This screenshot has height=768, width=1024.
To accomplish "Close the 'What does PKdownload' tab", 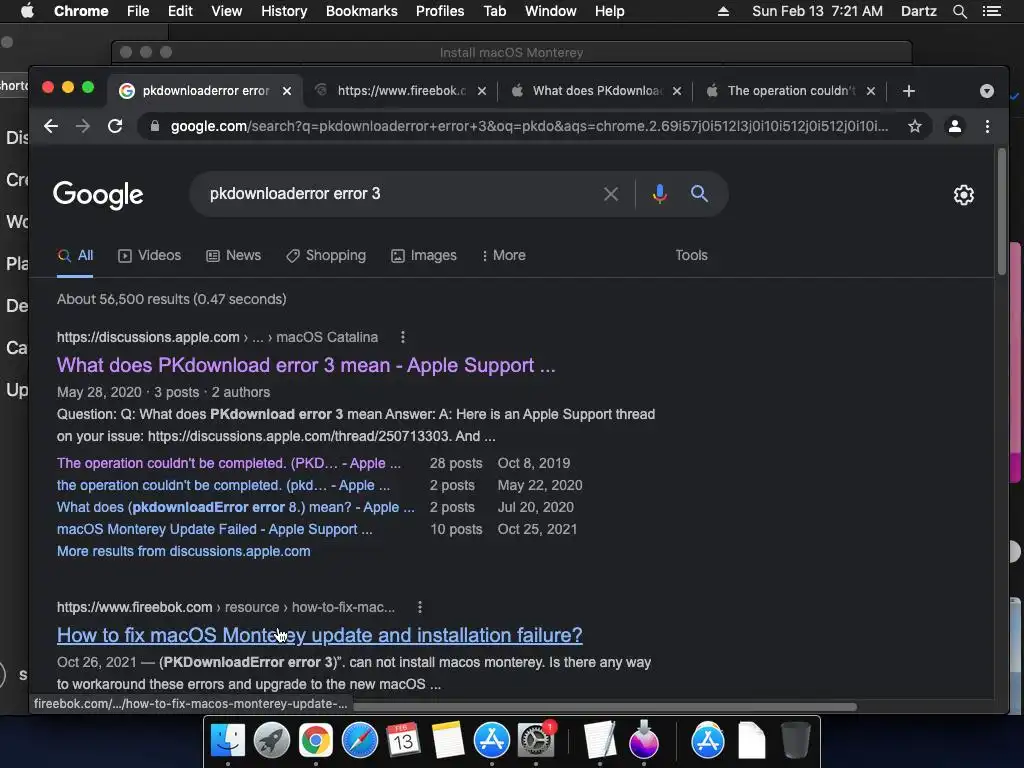I will pyautogui.click(x=677, y=91).
